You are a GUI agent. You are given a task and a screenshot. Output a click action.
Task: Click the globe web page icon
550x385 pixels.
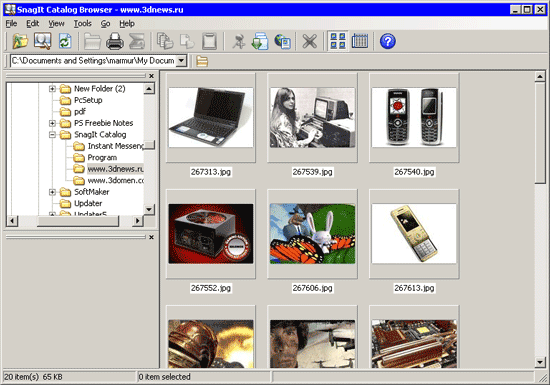(282, 41)
